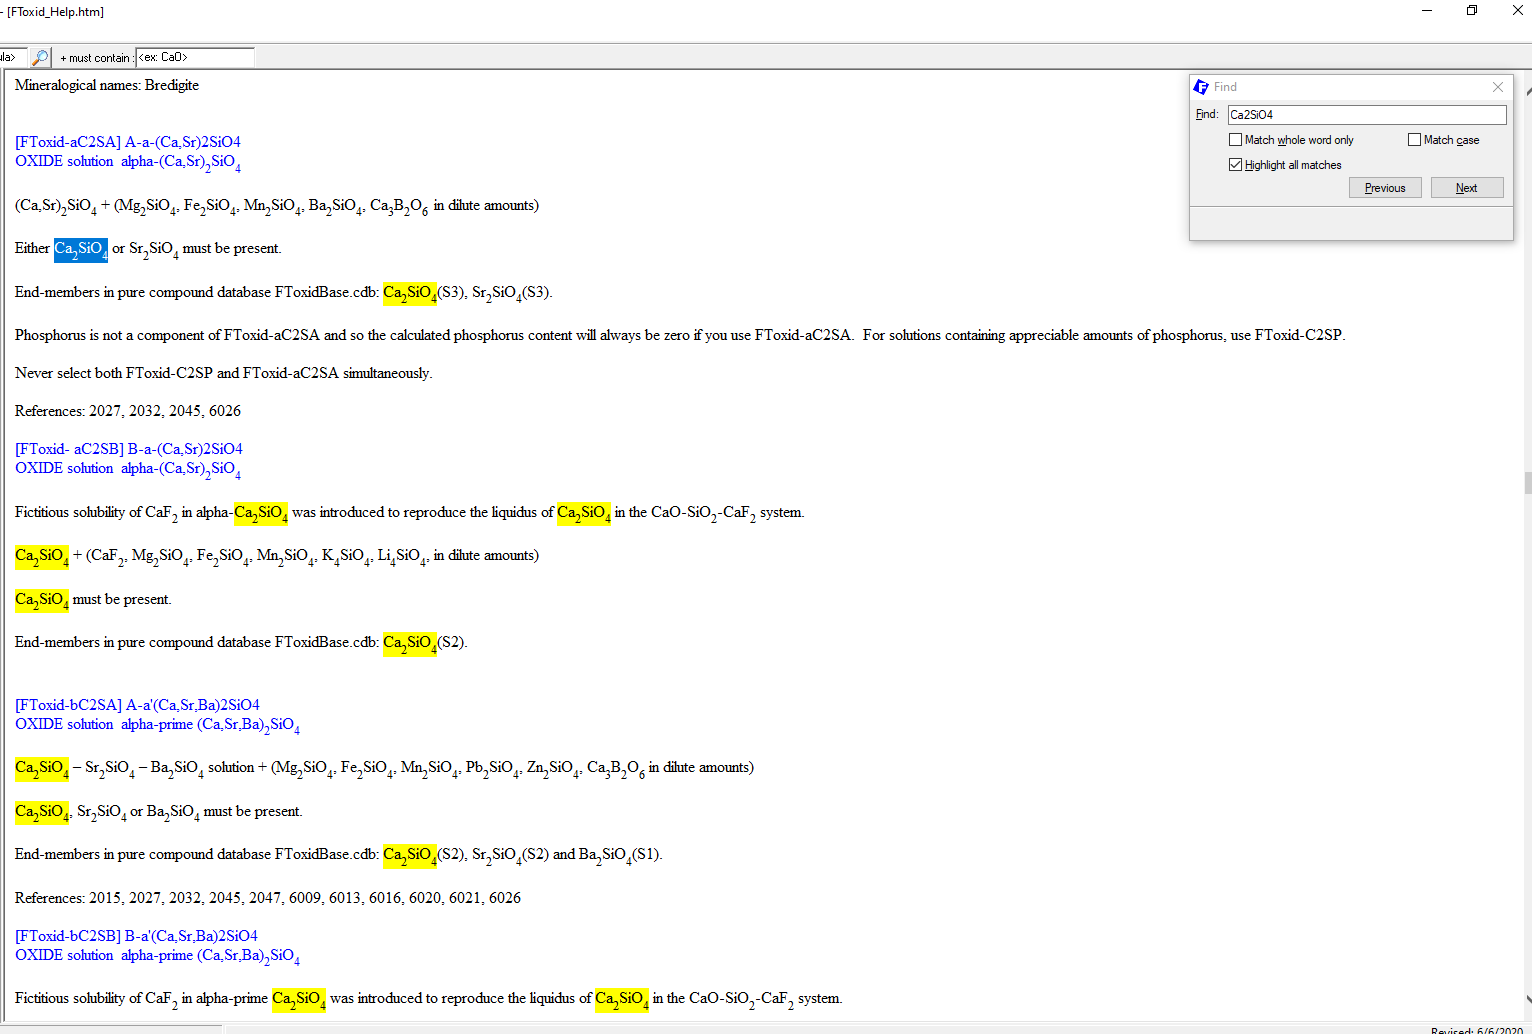The image size is (1532, 1034).
Task: Uncheck Highlight all matches
Action: [1236, 165]
